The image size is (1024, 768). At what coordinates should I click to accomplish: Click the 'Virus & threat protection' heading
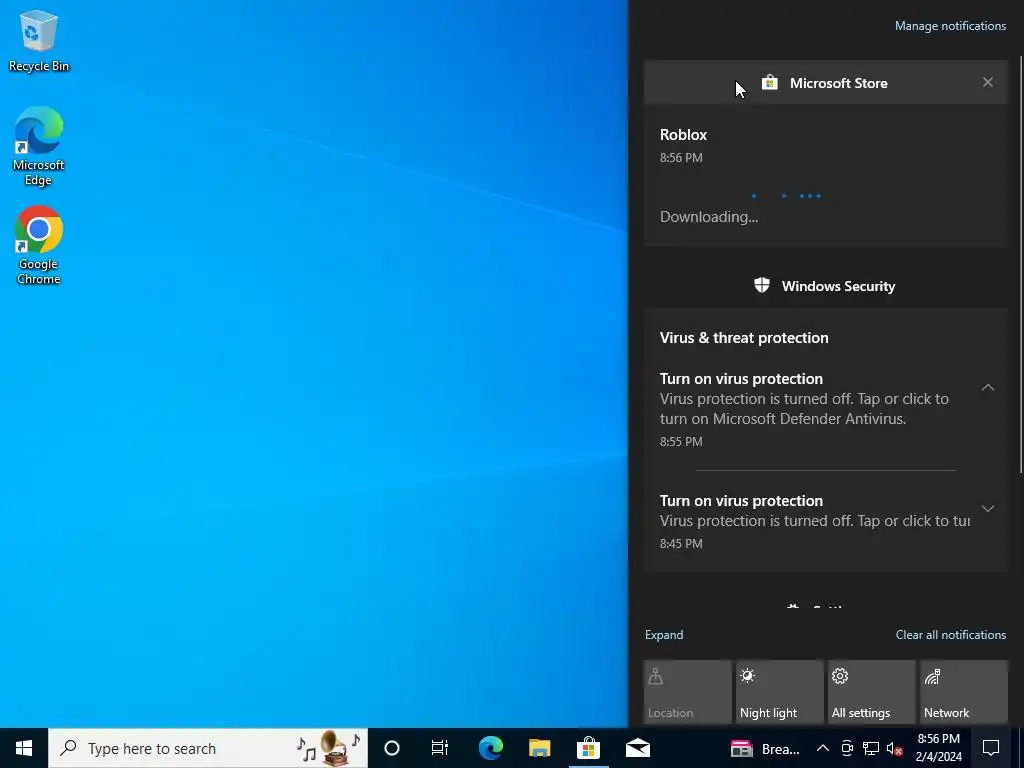744,338
